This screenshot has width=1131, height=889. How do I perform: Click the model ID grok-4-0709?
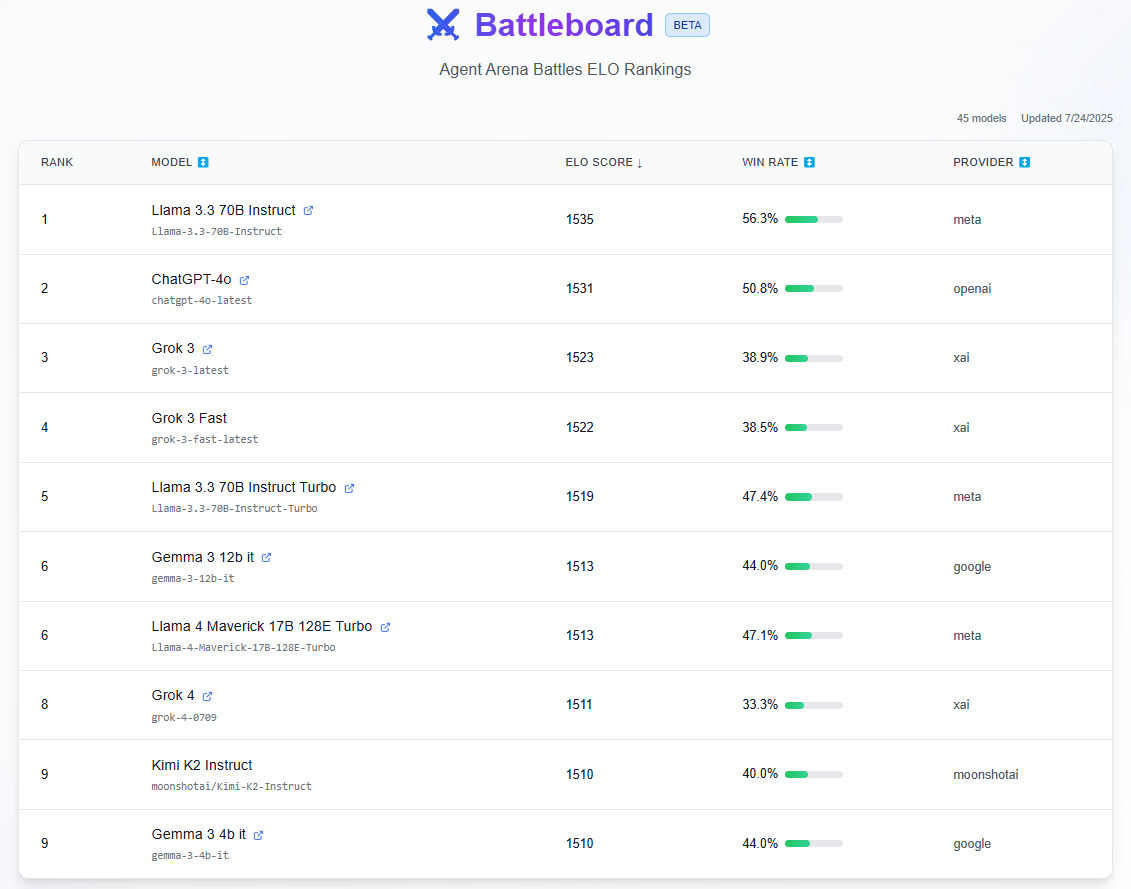point(184,717)
